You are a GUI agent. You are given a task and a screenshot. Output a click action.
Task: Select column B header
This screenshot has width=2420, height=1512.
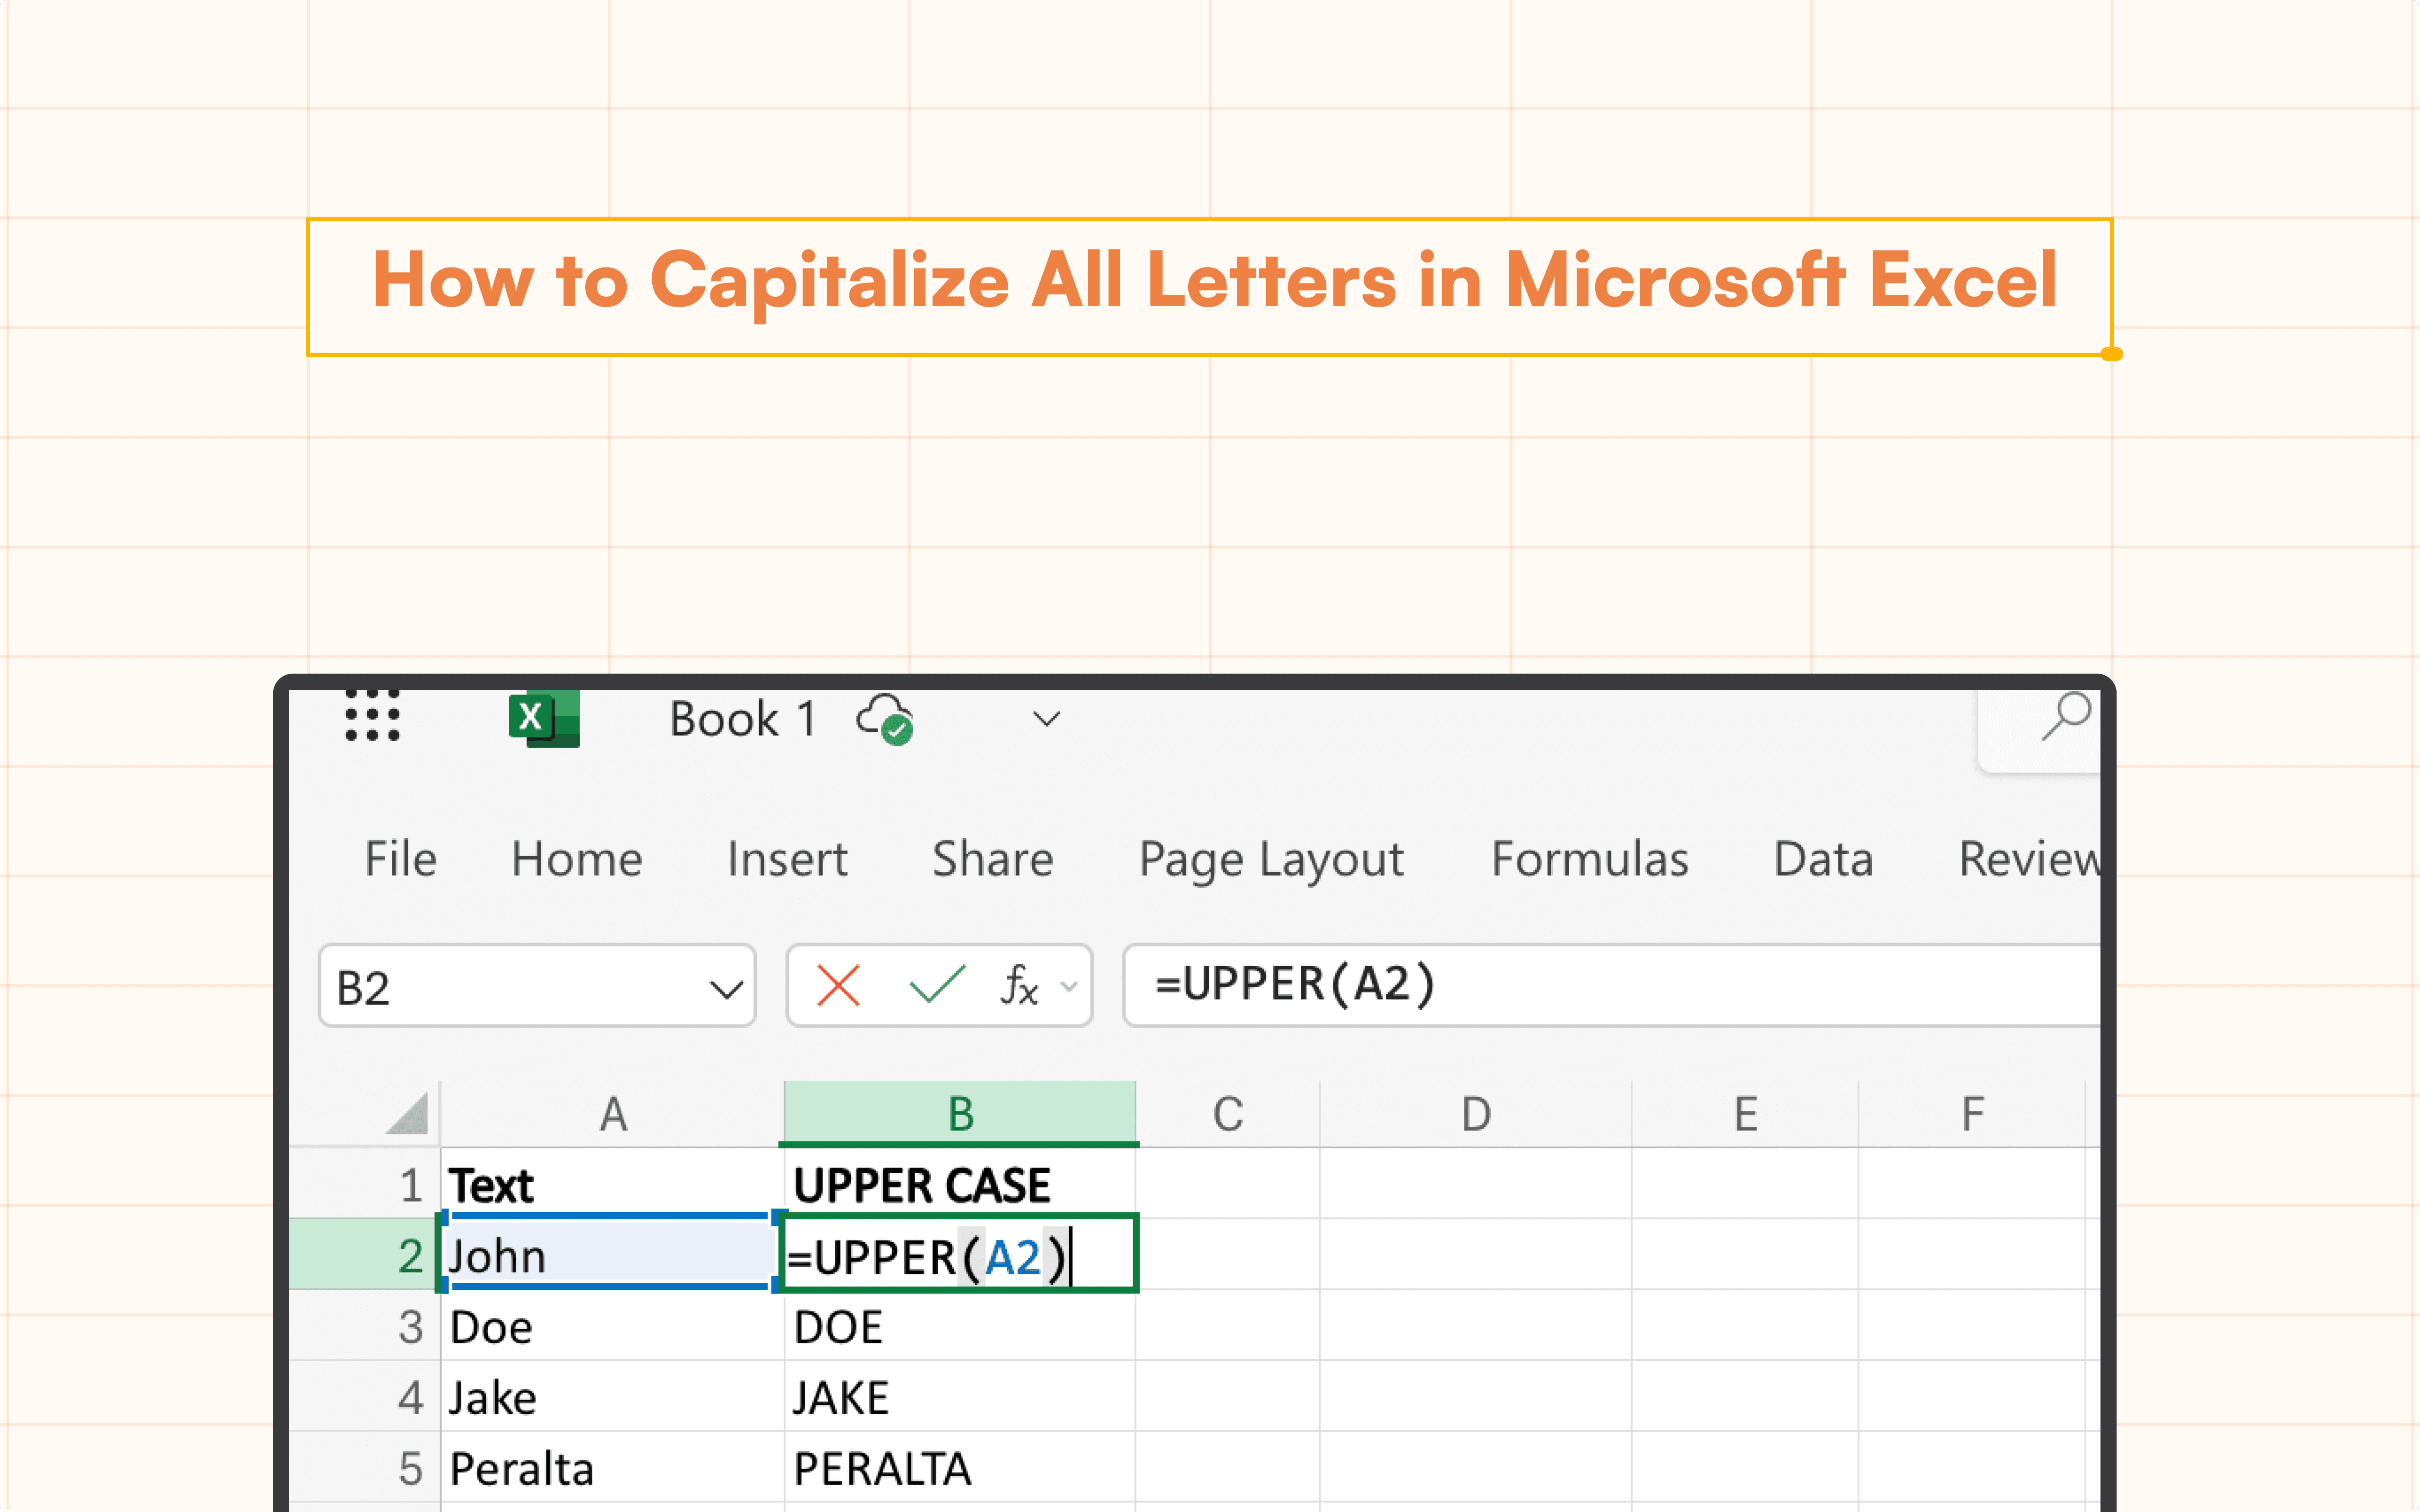tap(960, 1113)
